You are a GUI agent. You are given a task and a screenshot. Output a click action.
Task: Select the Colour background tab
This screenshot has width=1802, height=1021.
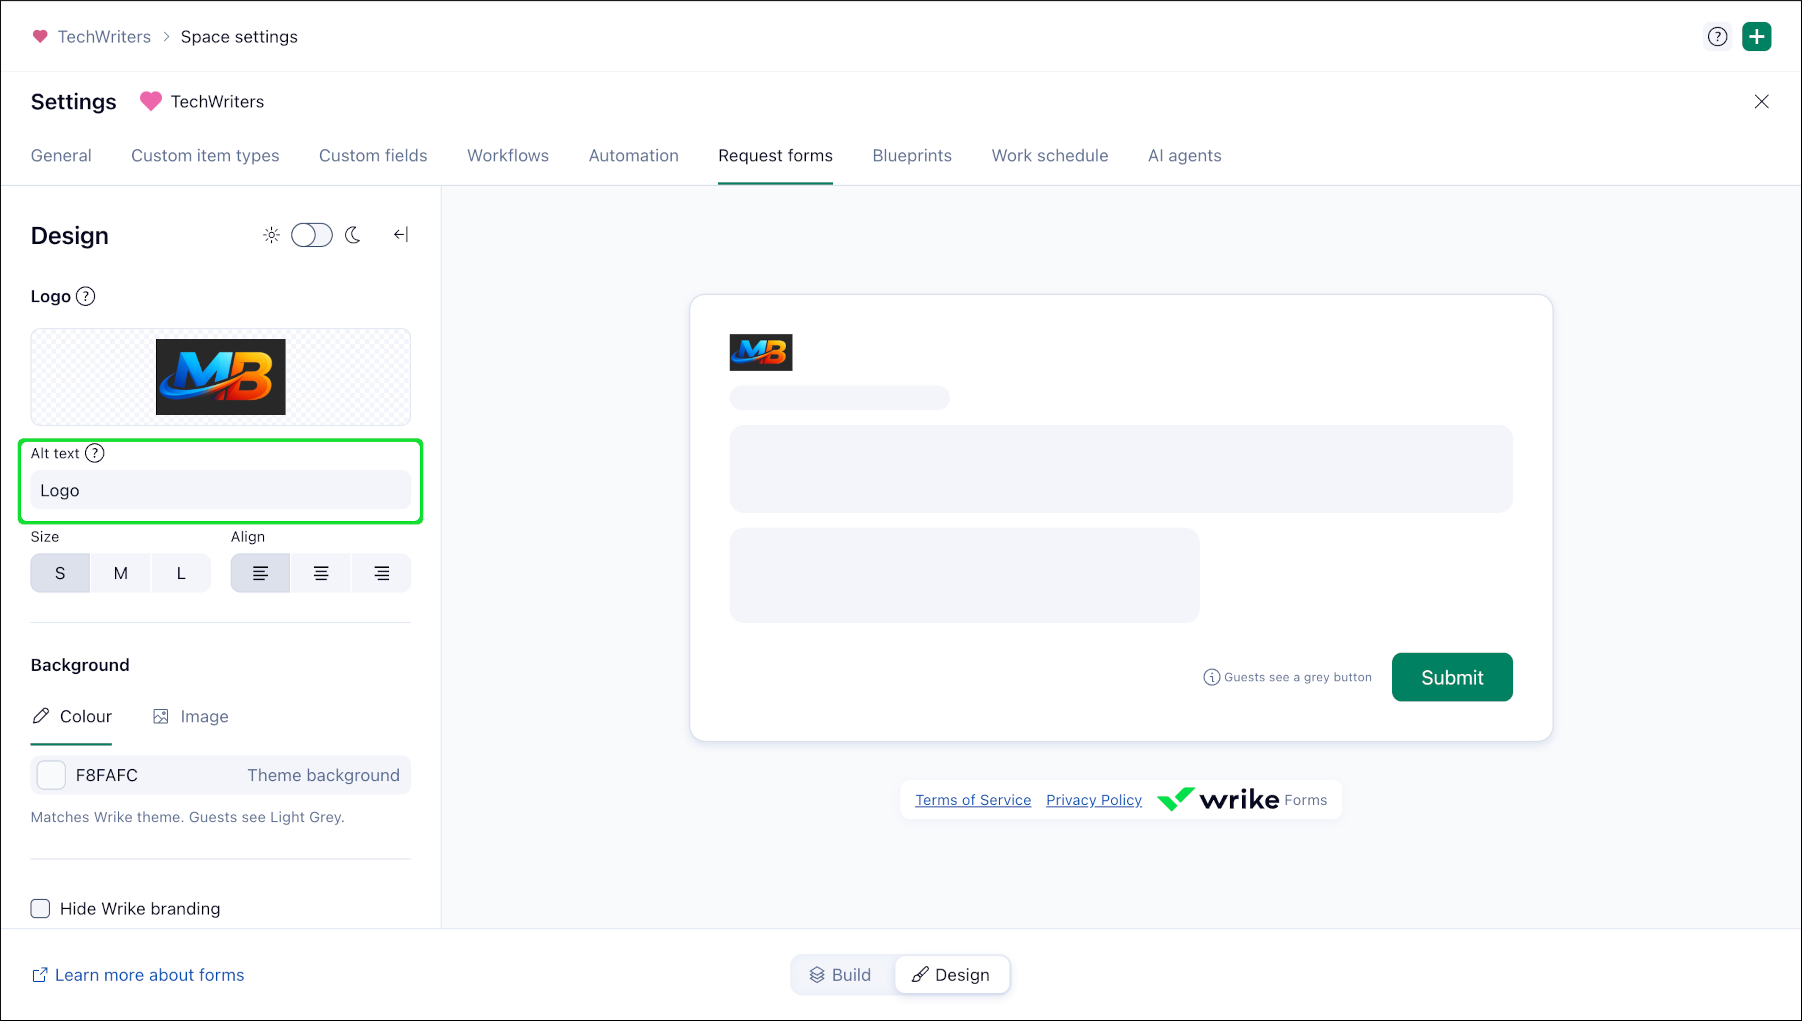72,716
